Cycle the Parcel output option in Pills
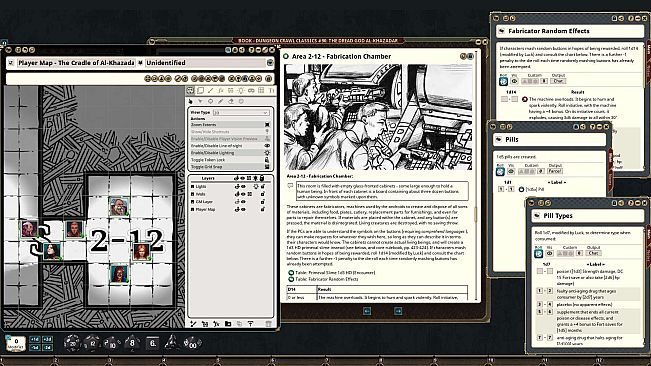Viewport: 651px width, 366px height. (x=555, y=171)
